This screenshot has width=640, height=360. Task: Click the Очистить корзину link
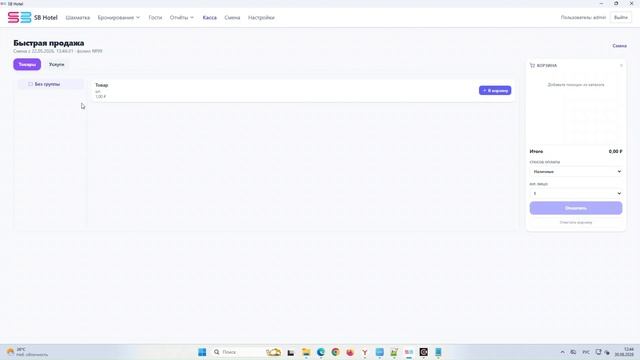click(576, 222)
